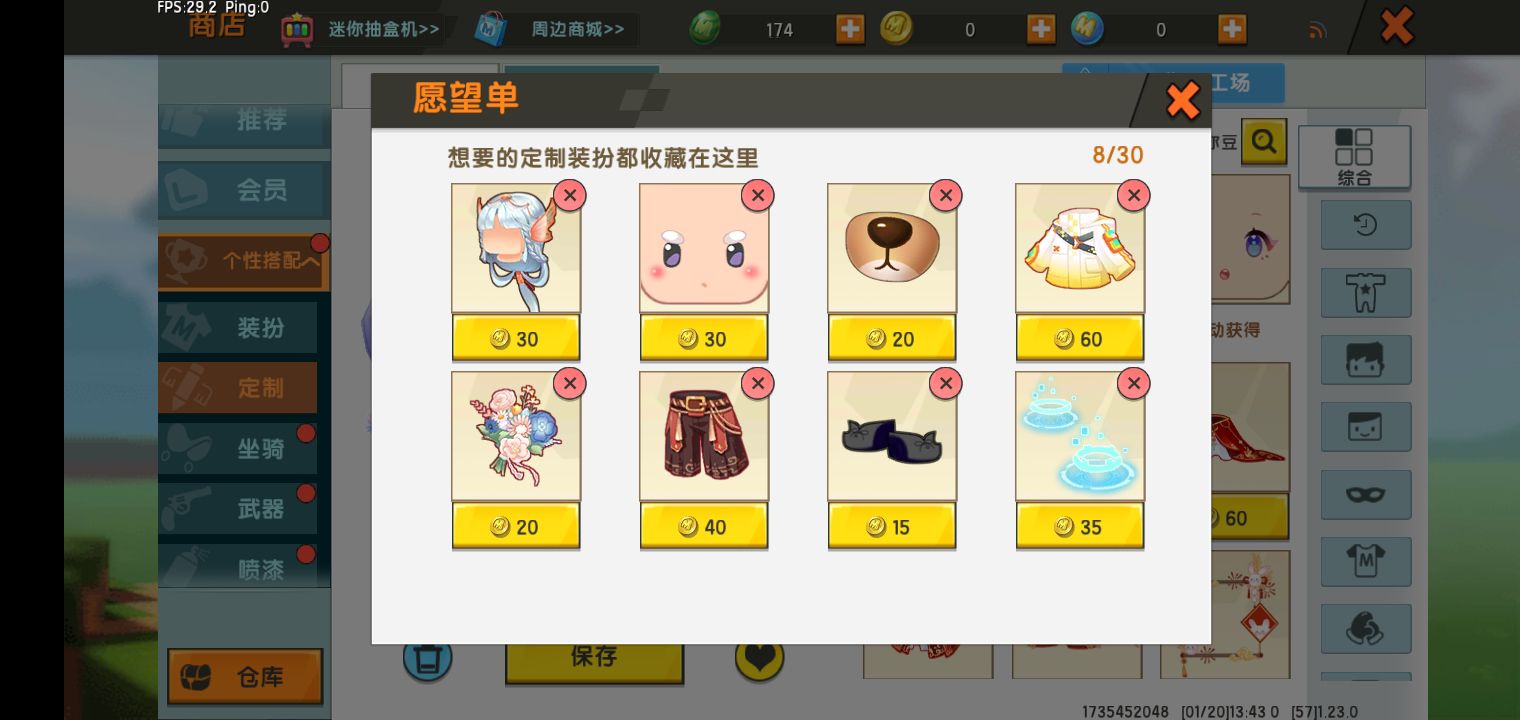Select the blushing face thumbnail
The width and height of the screenshot is (1520, 720).
(x=704, y=248)
